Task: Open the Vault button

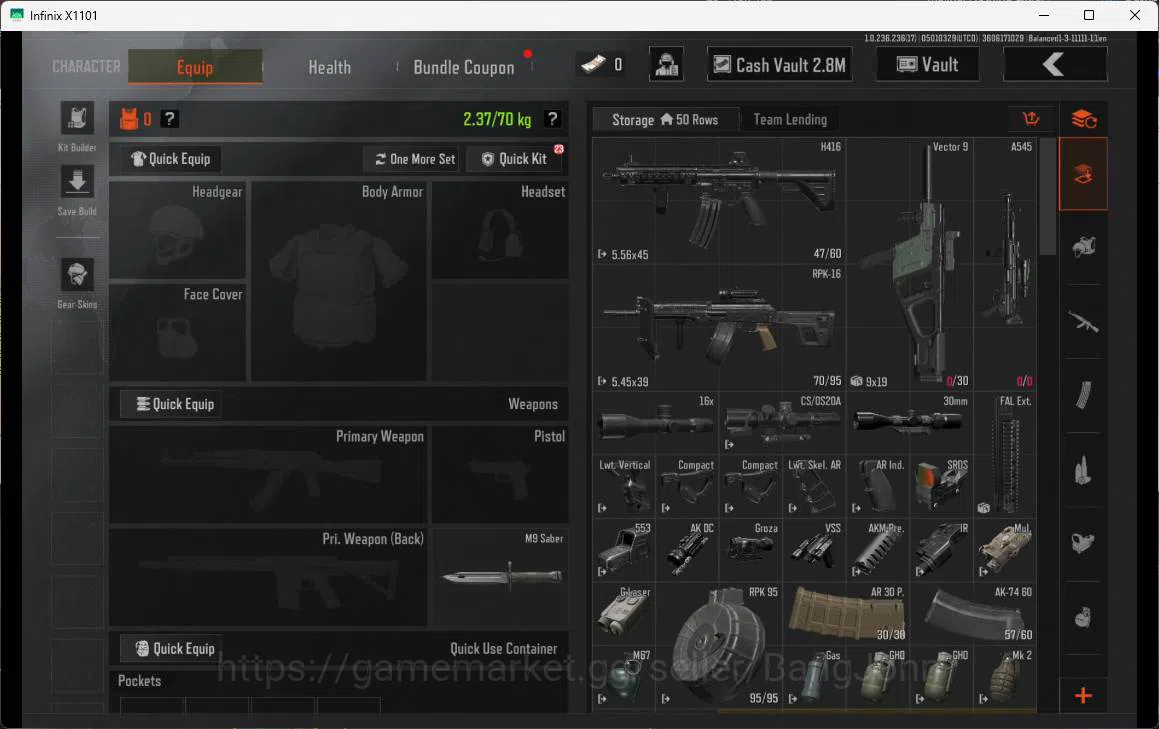Action: tap(928, 65)
